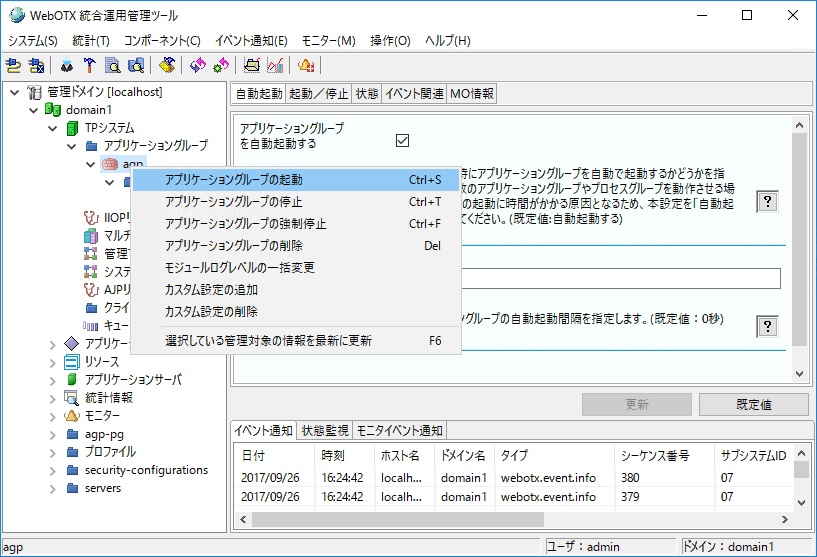Select カスタム設定の削除 menu entry

pyautogui.click(x=296, y=311)
